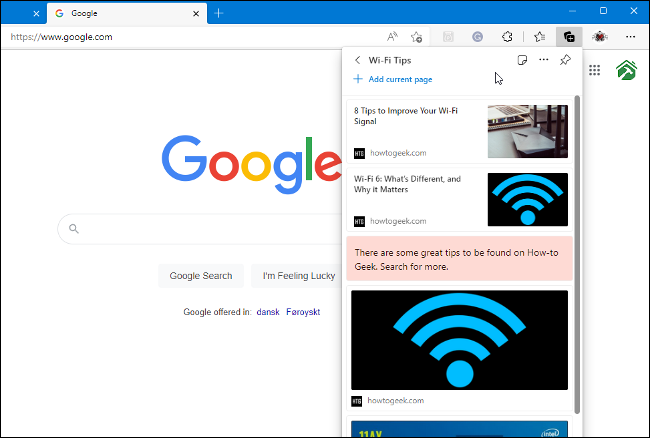The width and height of the screenshot is (650, 438).
Task: Click the green house profile icon
Action: coord(626,70)
